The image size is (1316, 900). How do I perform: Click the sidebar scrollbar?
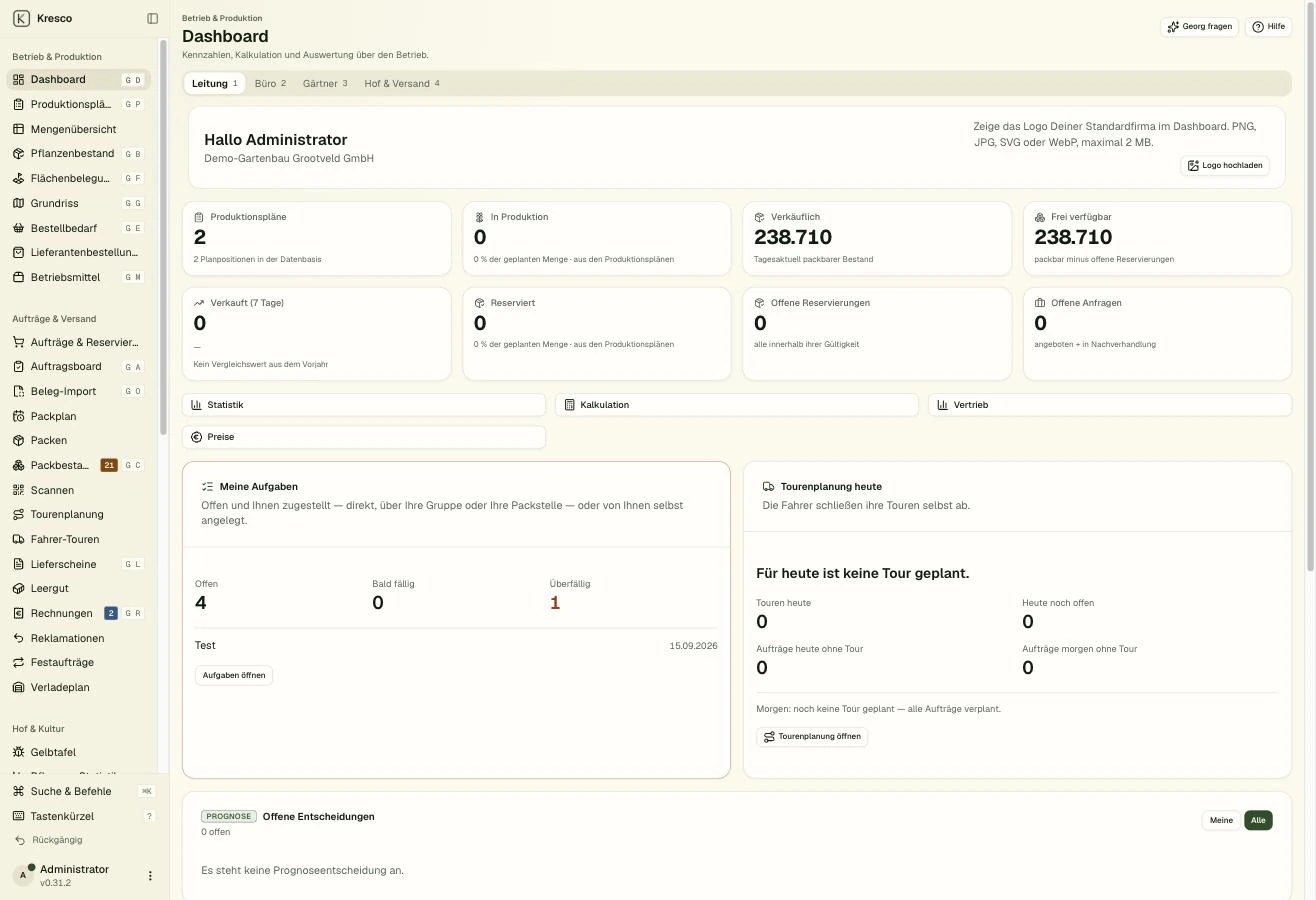pyautogui.click(x=163, y=238)
